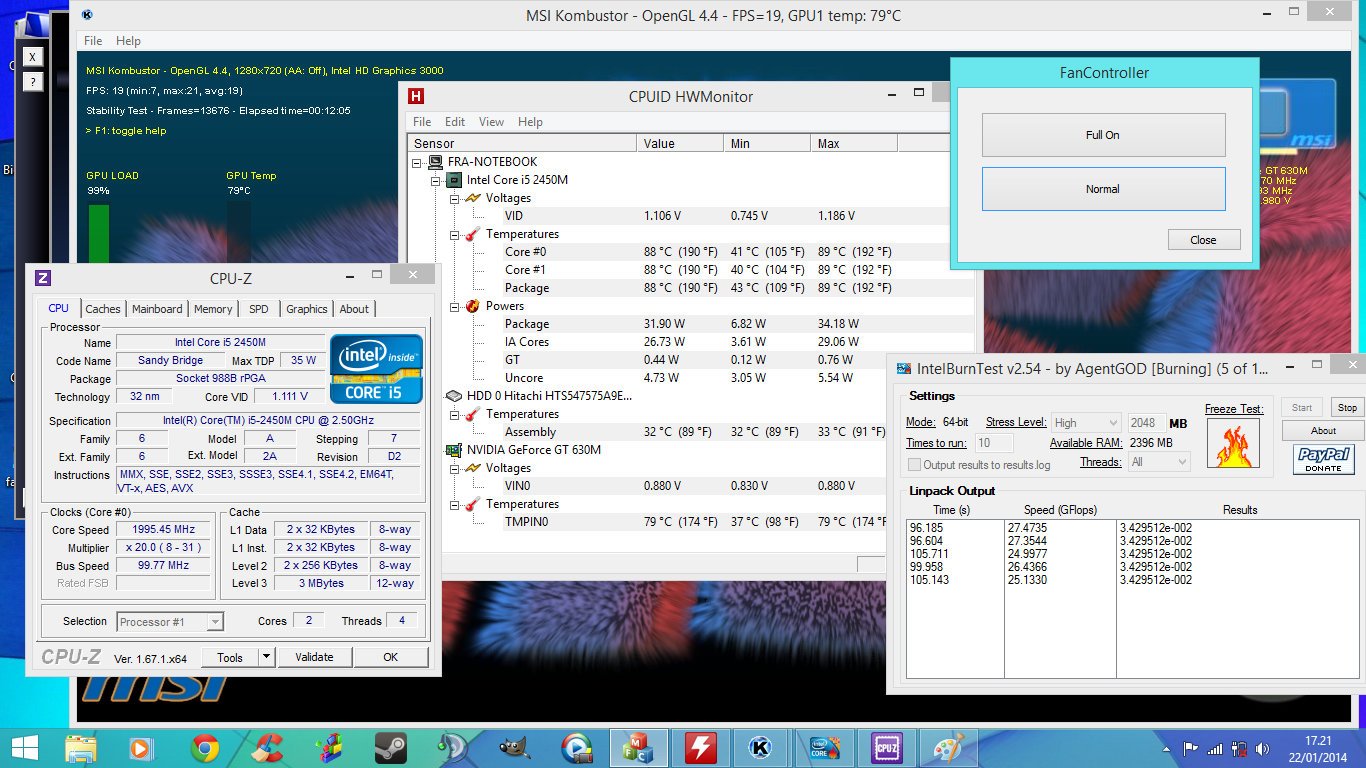This screenshot has width=1366, height=768.
Task: Open the Tools button dropdown arrow in CPU-Z
Action: [266, 657]
